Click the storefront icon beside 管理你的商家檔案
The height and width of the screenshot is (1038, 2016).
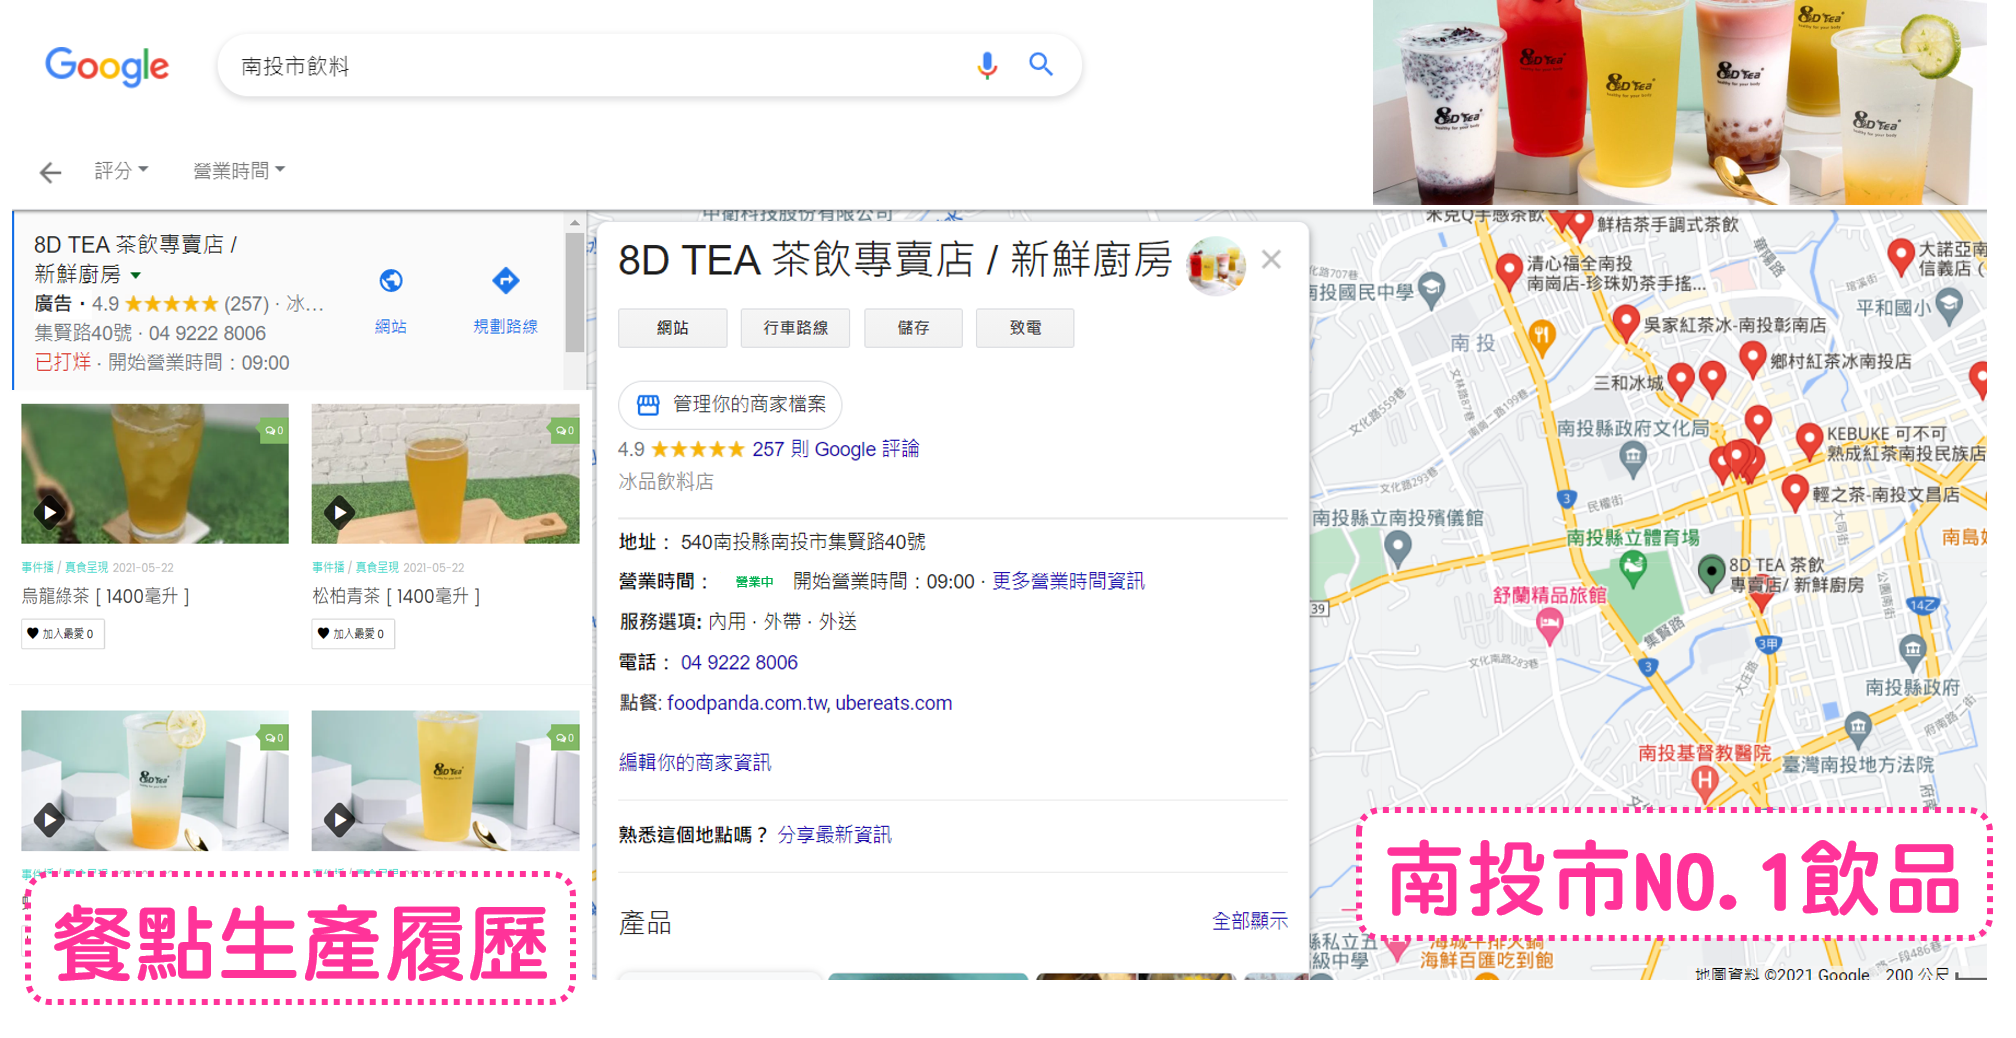pyautogui.click(x=648, y=404)
